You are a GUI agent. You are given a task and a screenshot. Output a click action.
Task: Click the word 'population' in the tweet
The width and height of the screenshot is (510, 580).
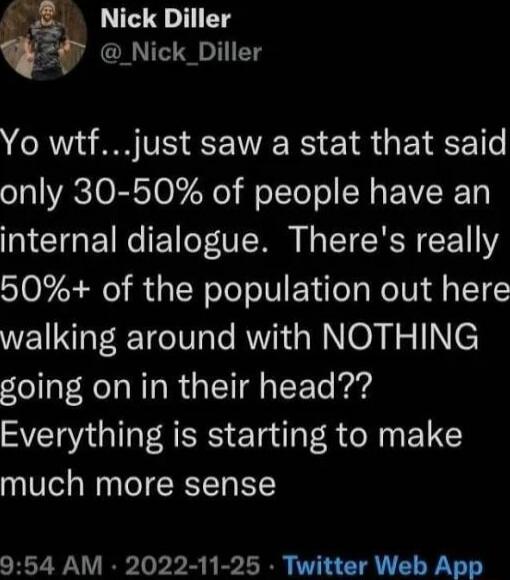tap(288, 291)
